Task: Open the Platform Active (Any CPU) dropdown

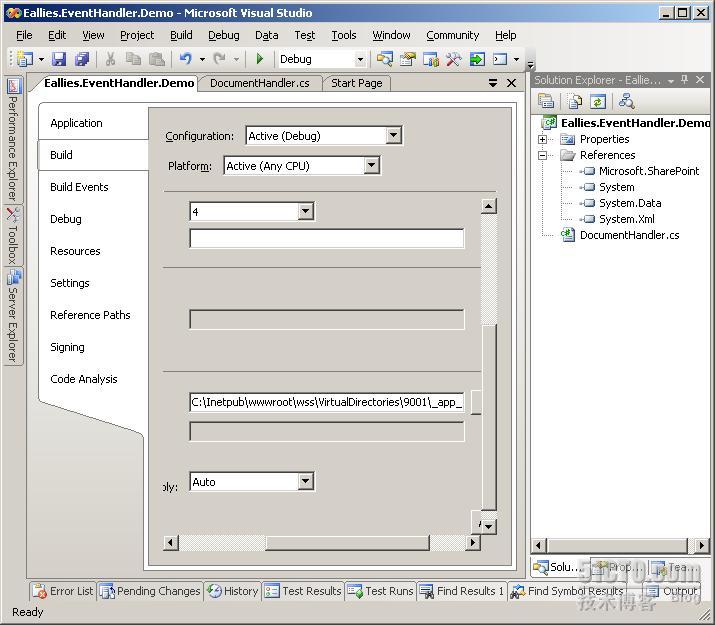Action: [372, 165]
